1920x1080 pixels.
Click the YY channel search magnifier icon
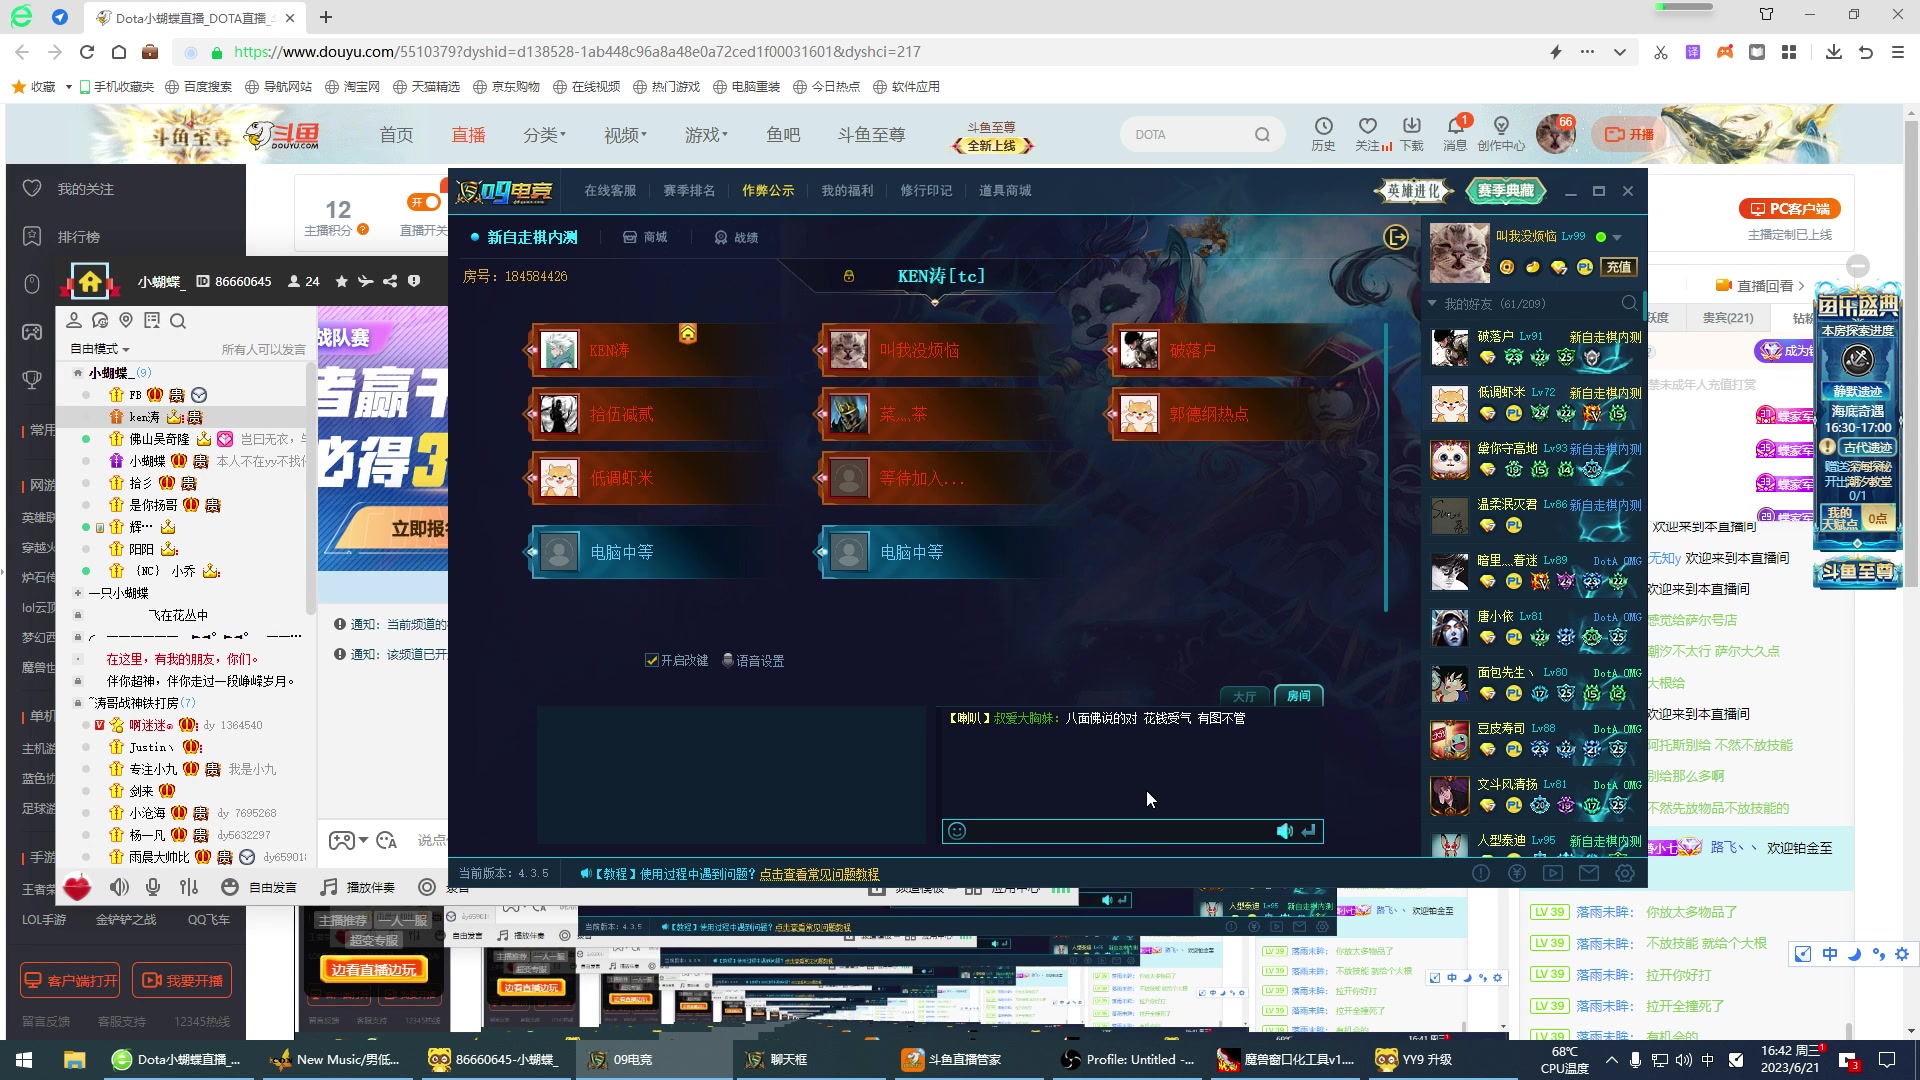point(178,321)
